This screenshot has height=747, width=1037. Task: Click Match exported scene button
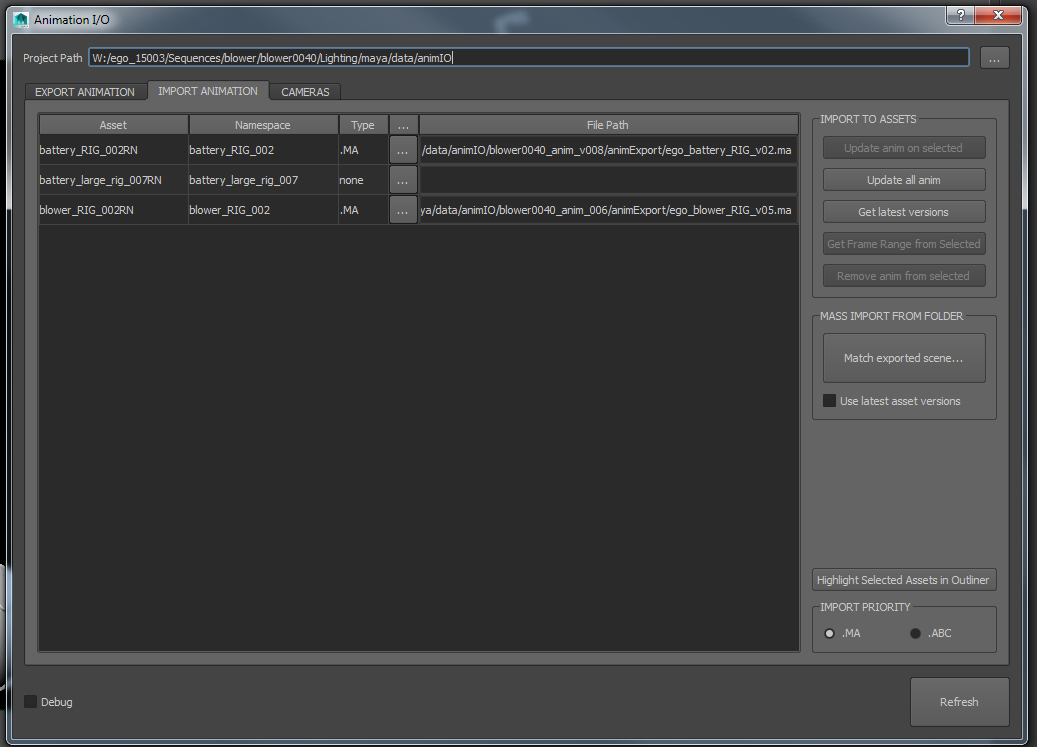click(904, 358)
